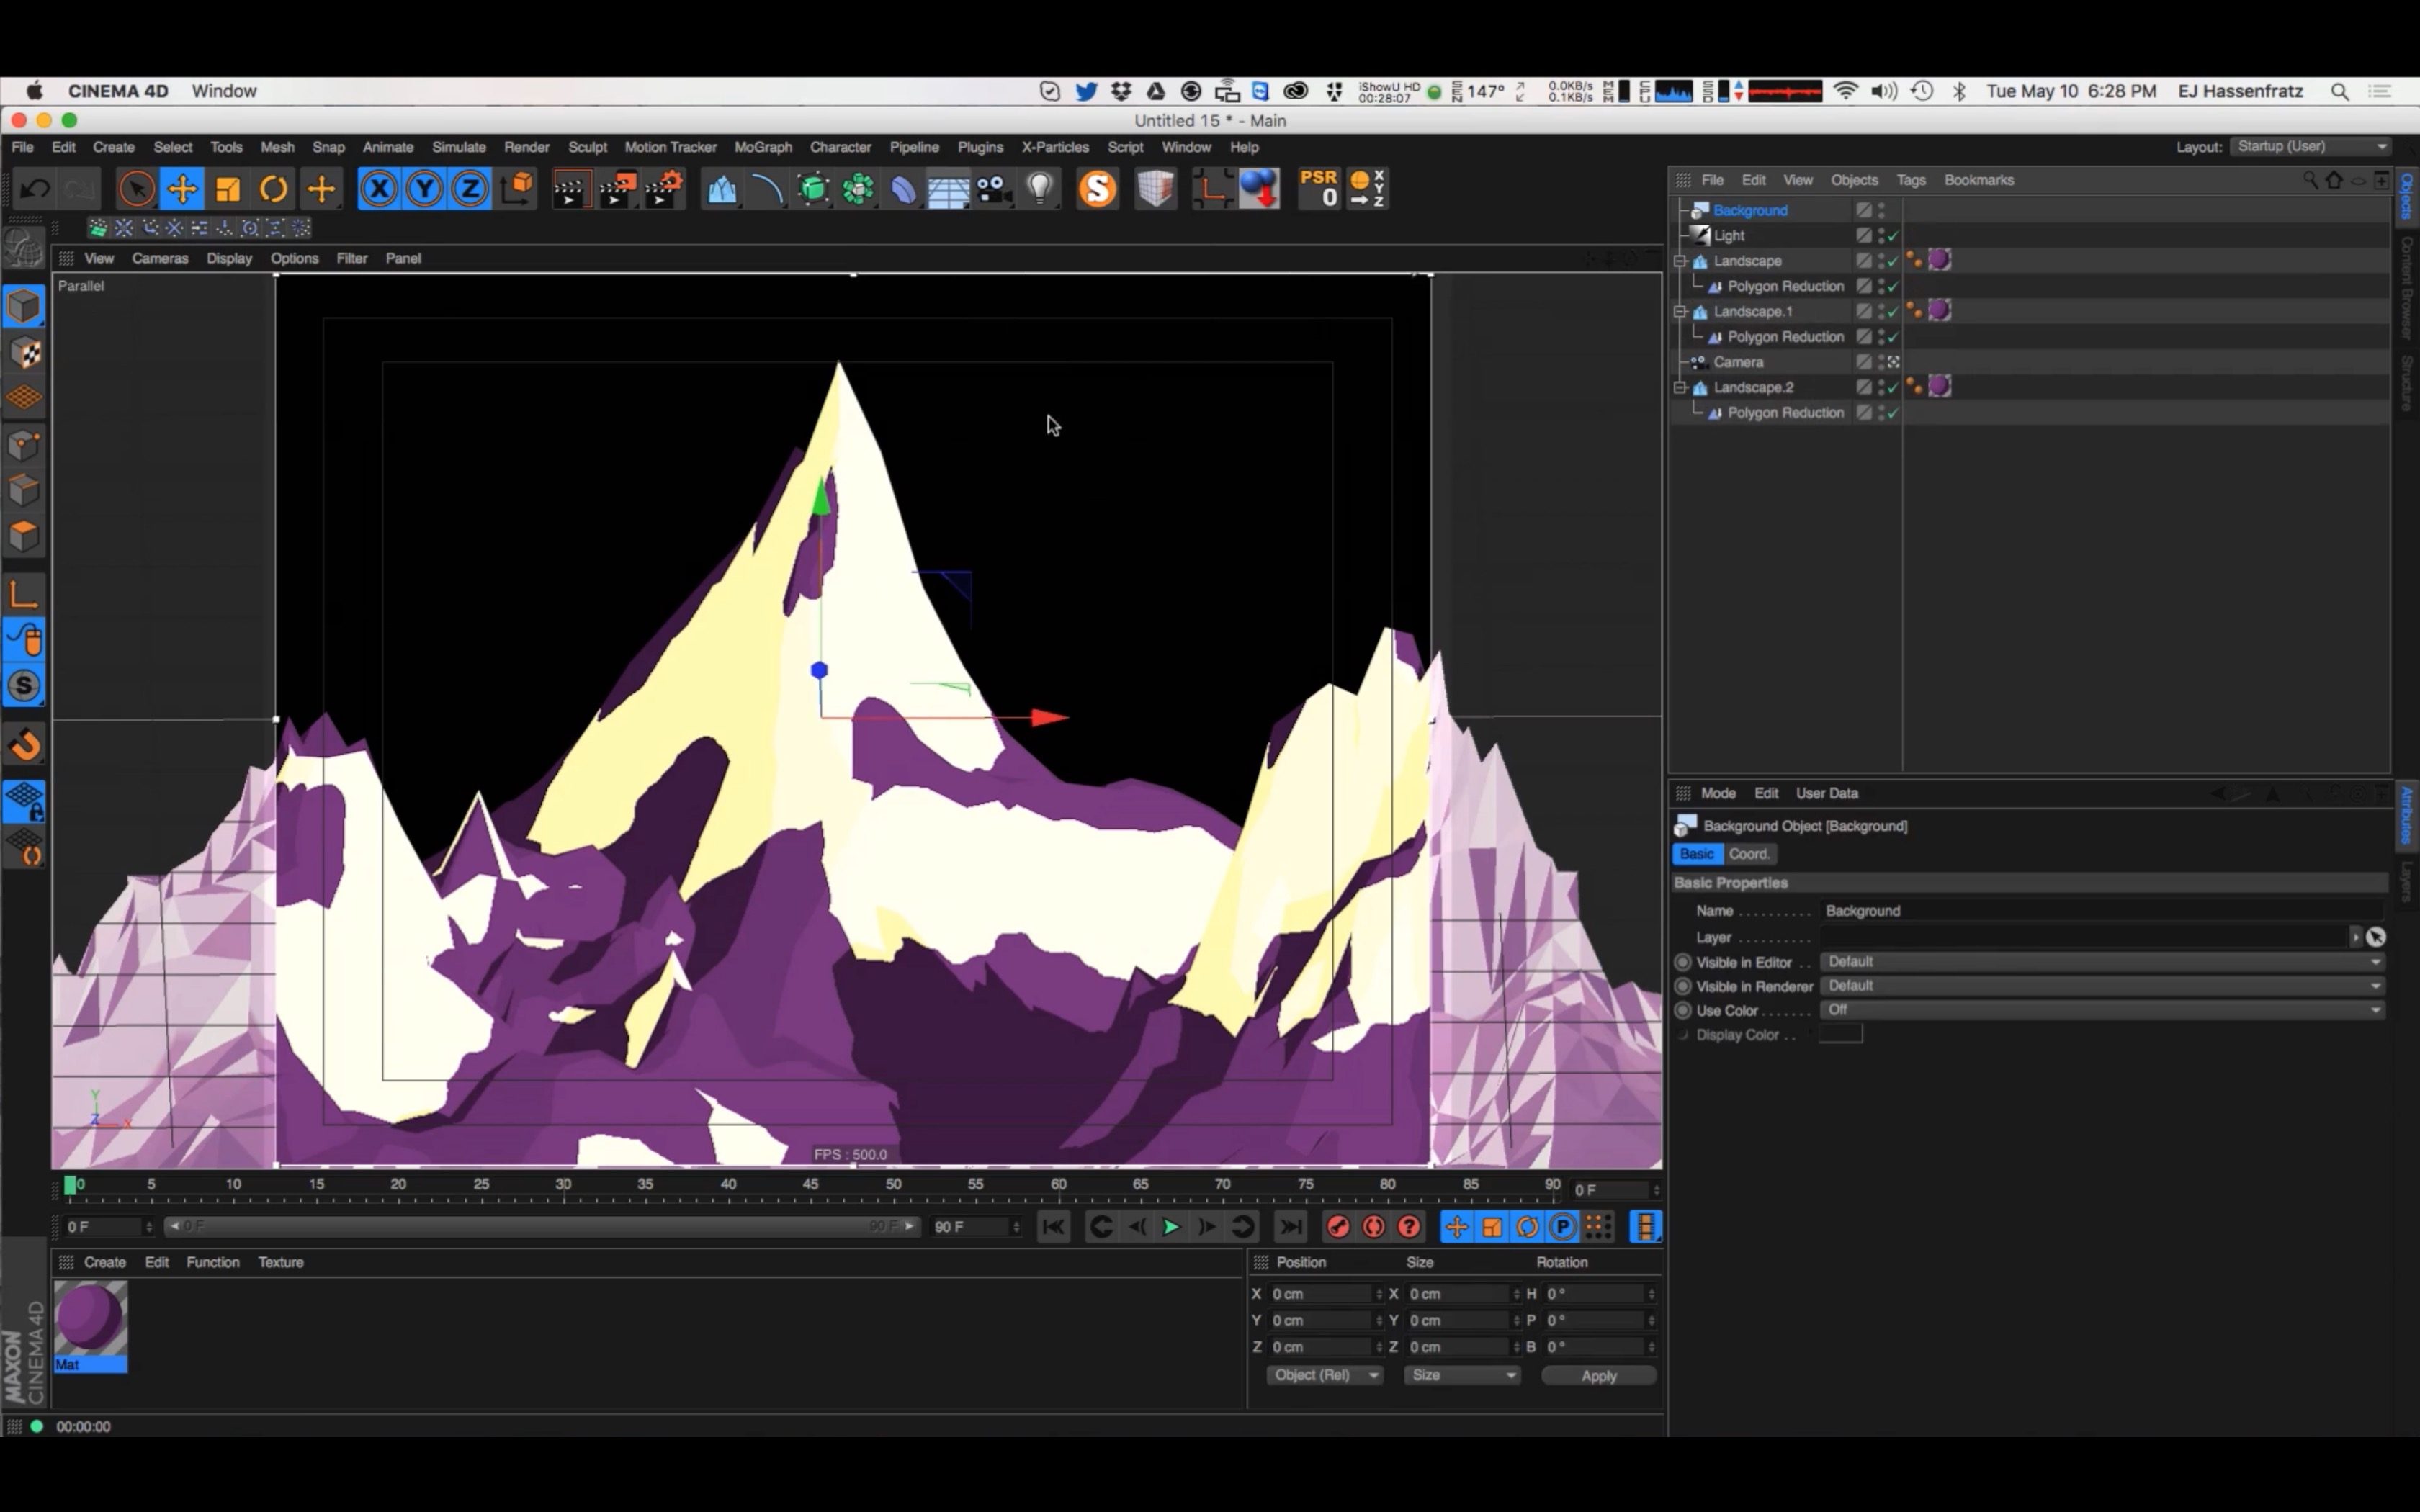Open Use Color dropdown
The width and height of the screenshot is (2420, 1512).
coord(2102,1010)
